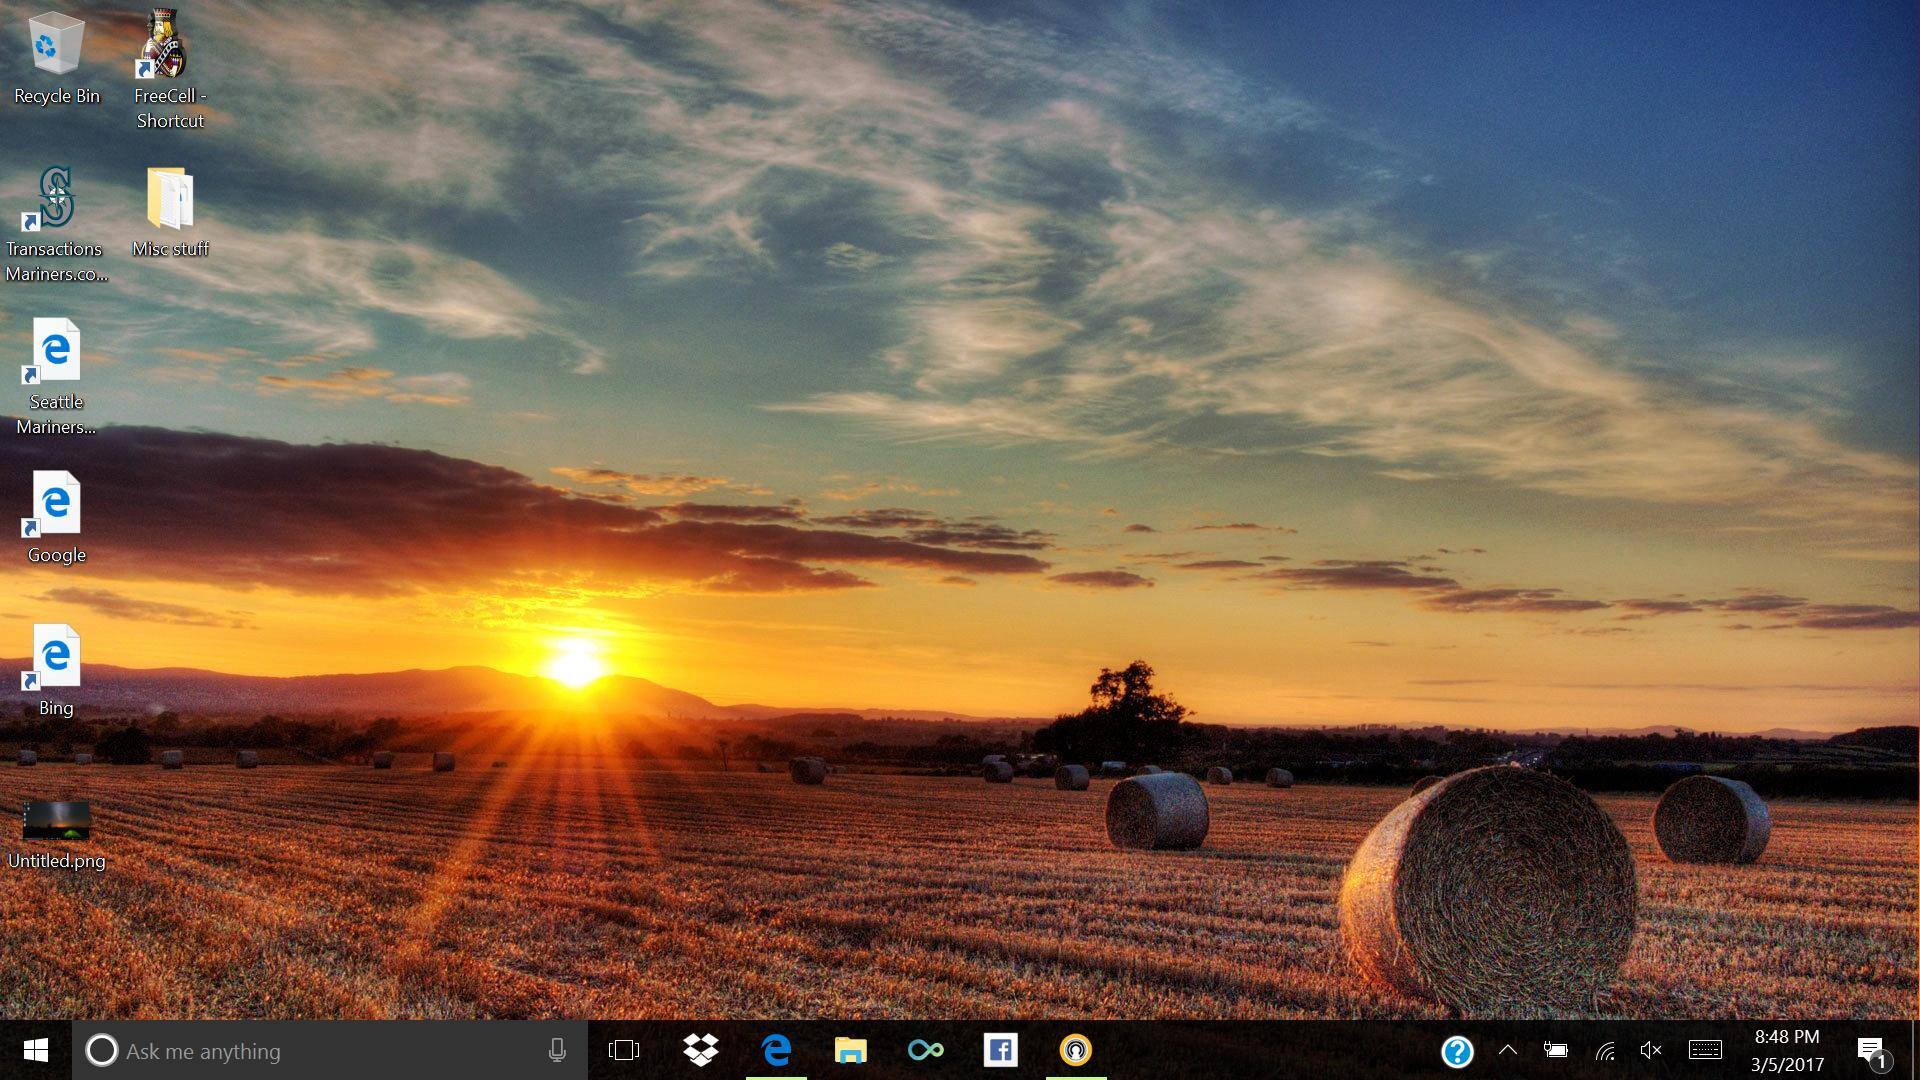Open Dropbox from the taskbar
Viewport: 1920px width, 1080px height.
(701, 1050)
